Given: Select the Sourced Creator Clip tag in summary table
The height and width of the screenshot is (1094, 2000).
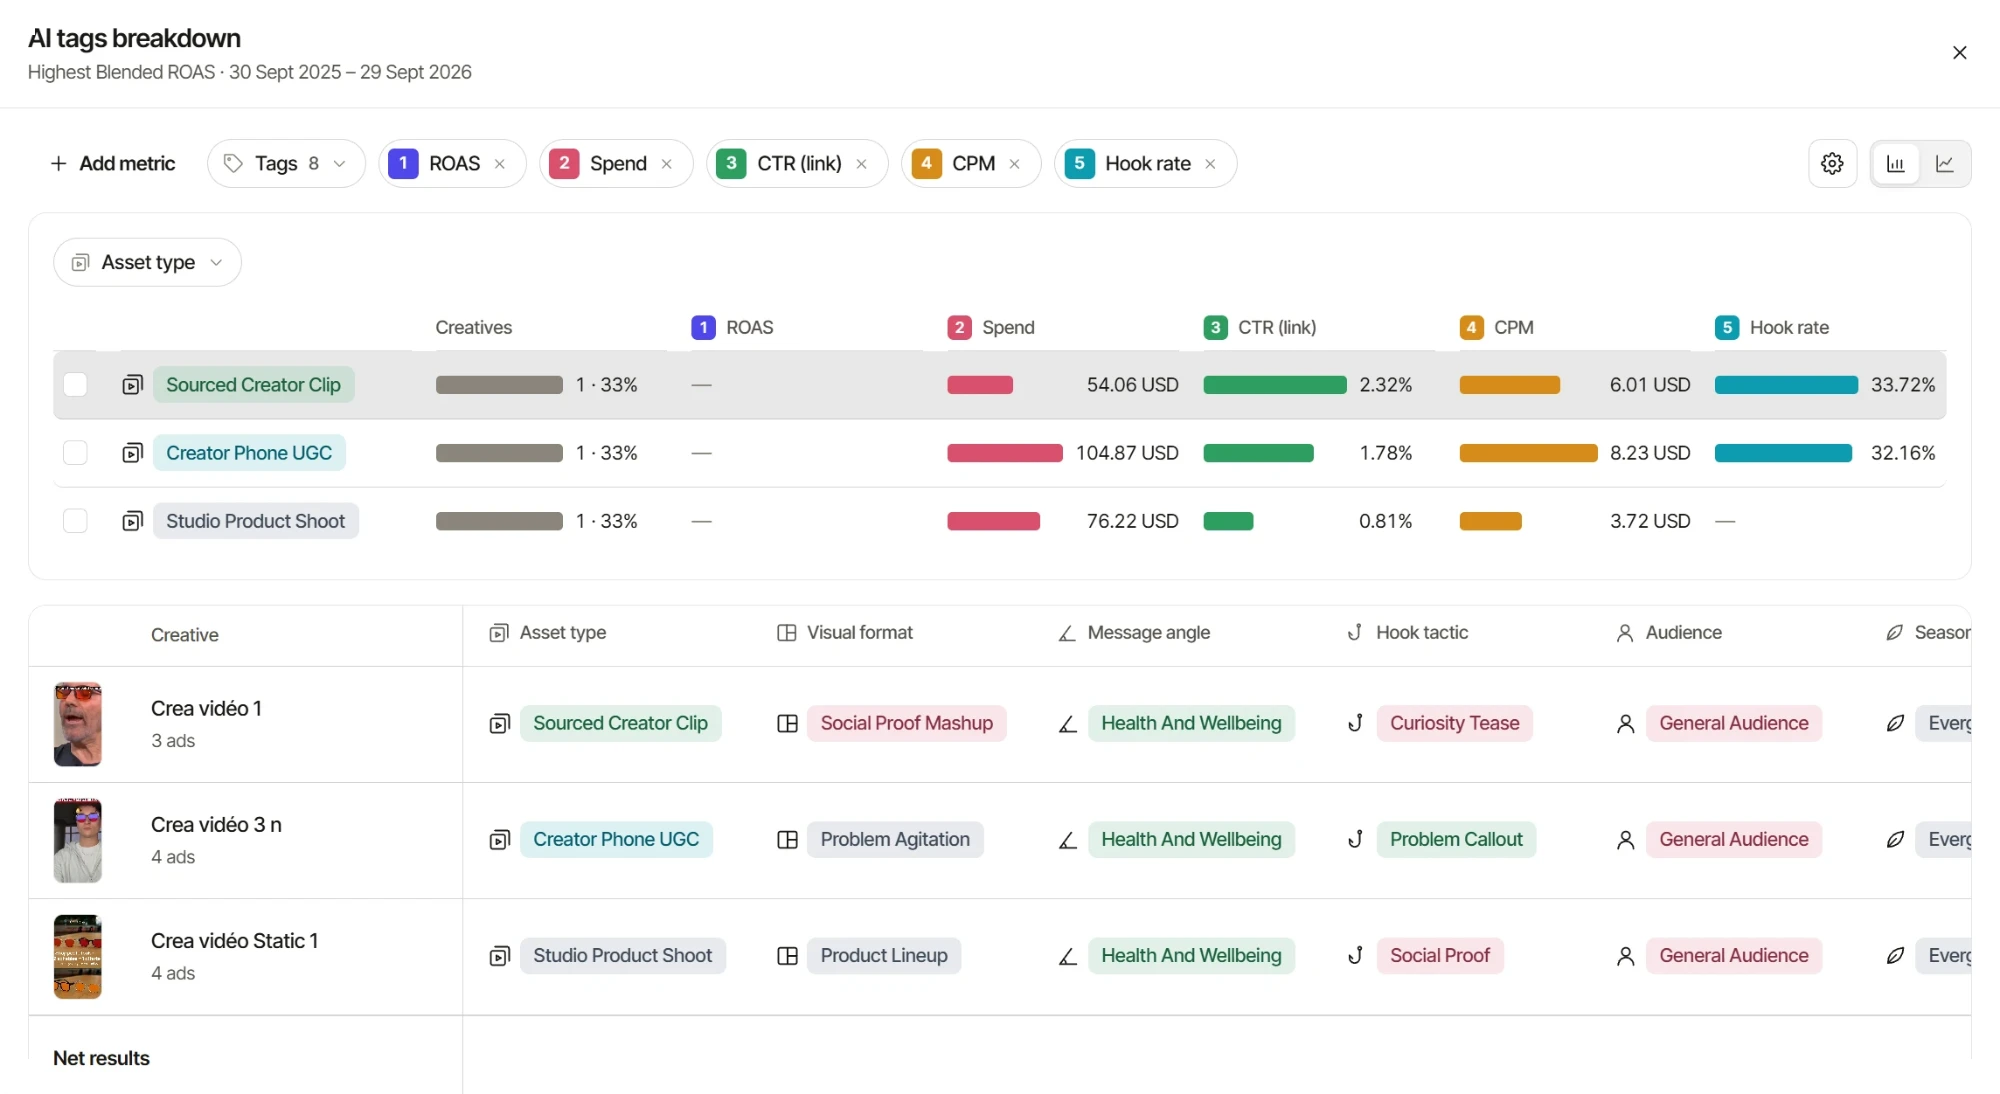Looking at the screenshot, I should 253,385.
